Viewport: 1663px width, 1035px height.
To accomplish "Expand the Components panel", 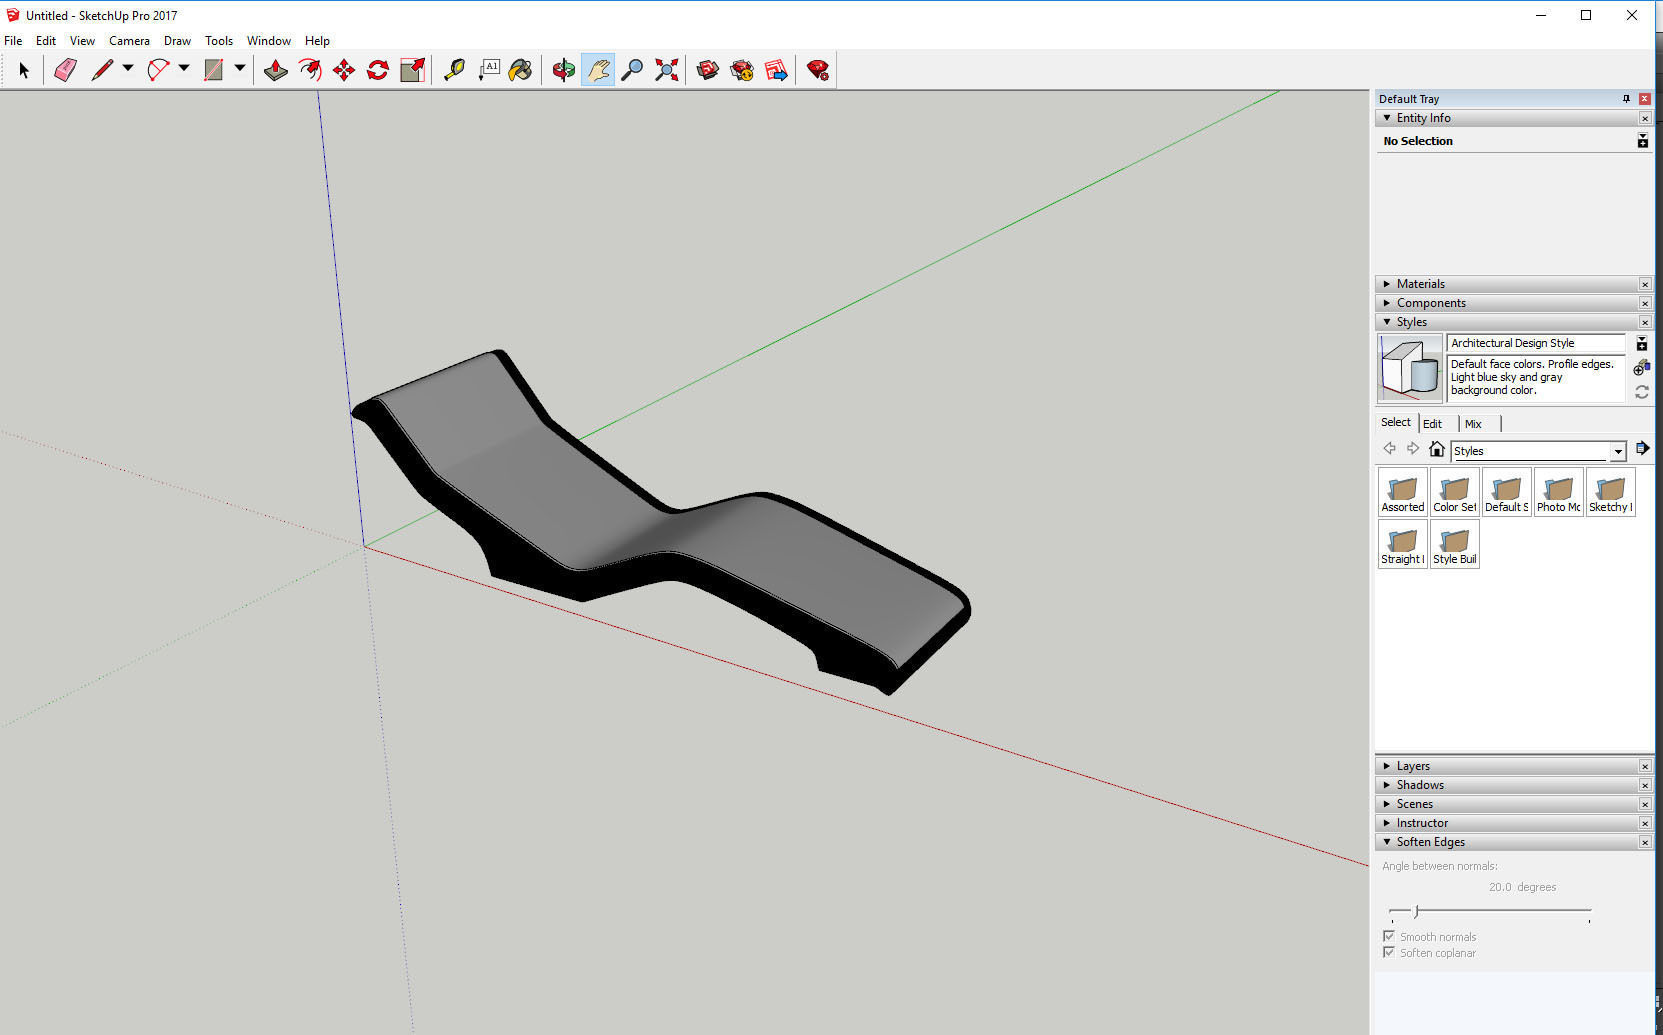I will (x=1387, y=303).
